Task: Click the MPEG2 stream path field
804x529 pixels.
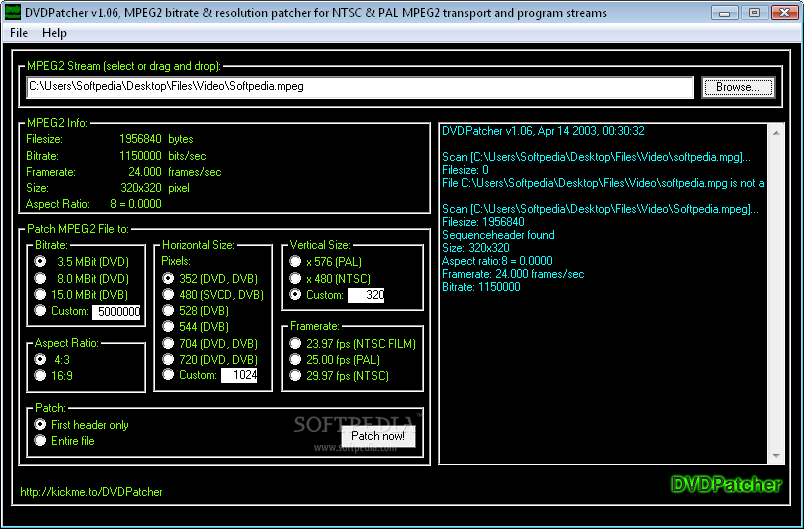Action: [x=360, y=87]
